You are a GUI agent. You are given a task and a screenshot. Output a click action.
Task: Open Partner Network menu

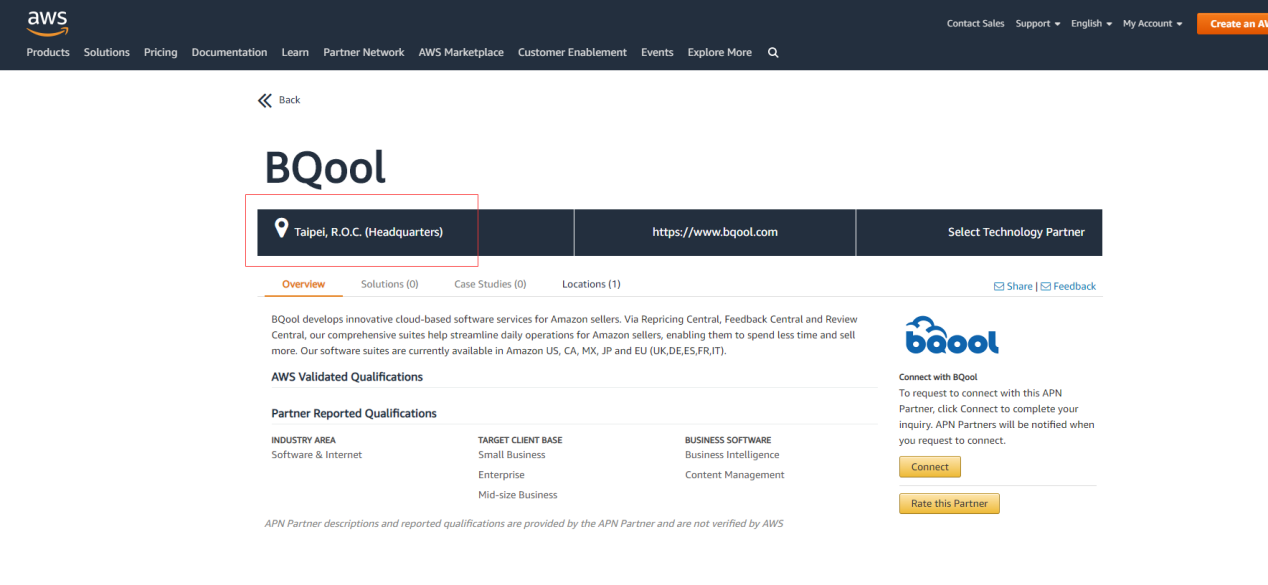pos(364,52)
